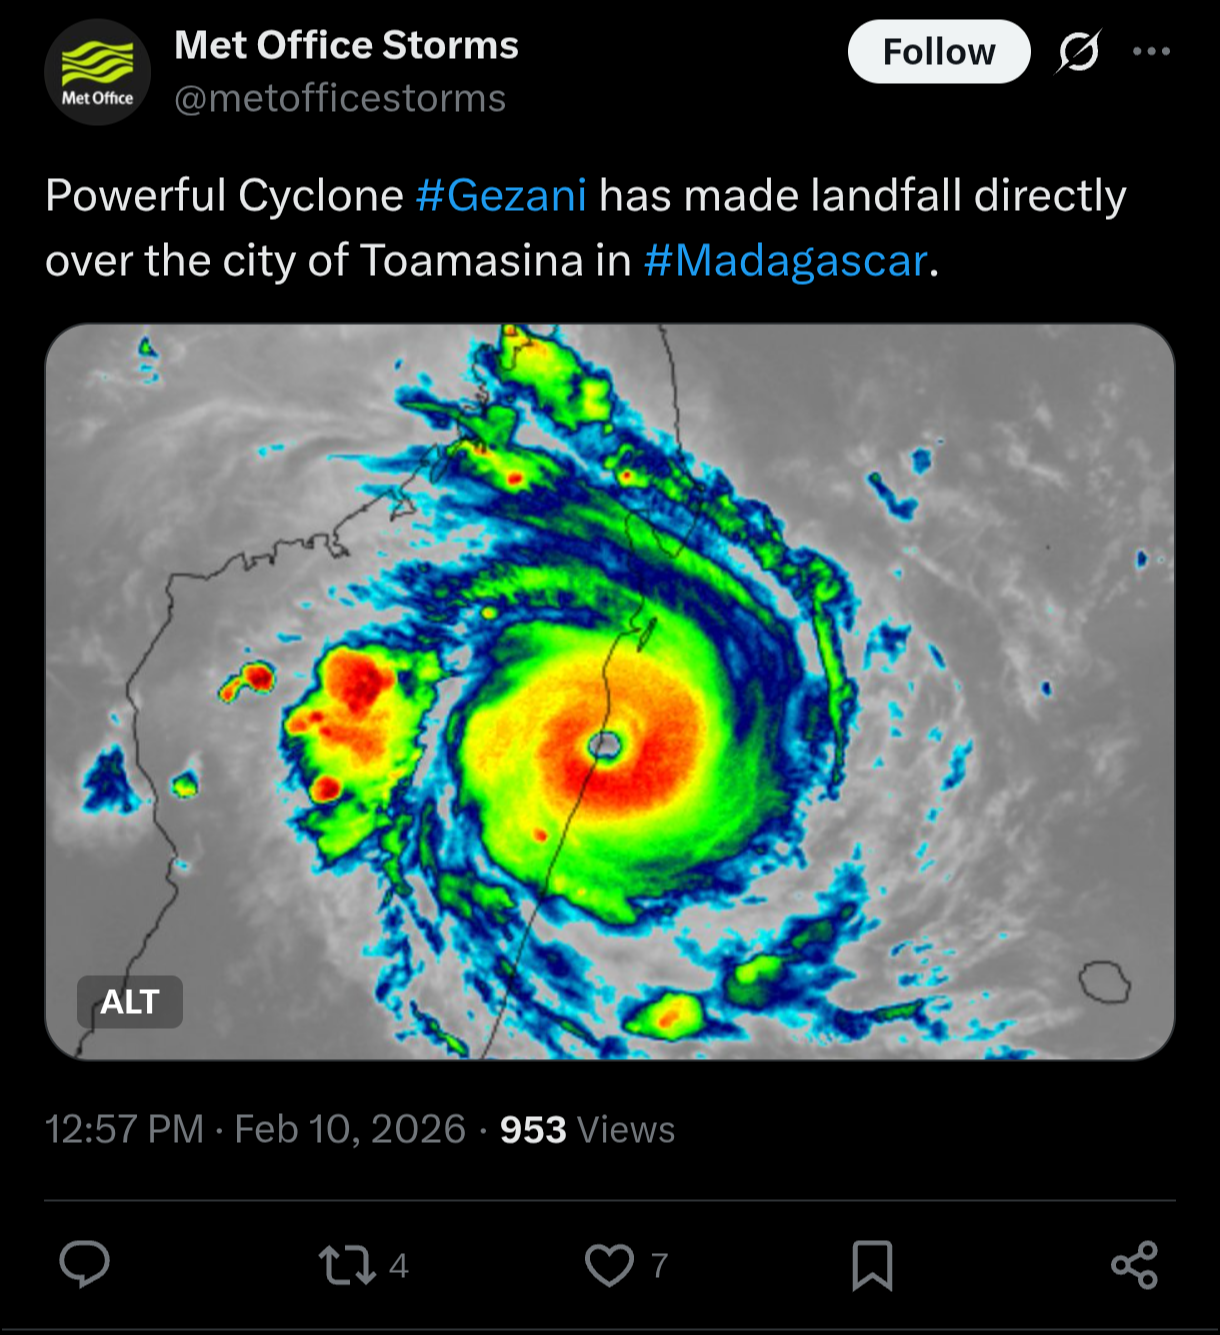The image size is (1220, 1335).
Task: Open the #Madagascar hashtag
Action: 786,261
